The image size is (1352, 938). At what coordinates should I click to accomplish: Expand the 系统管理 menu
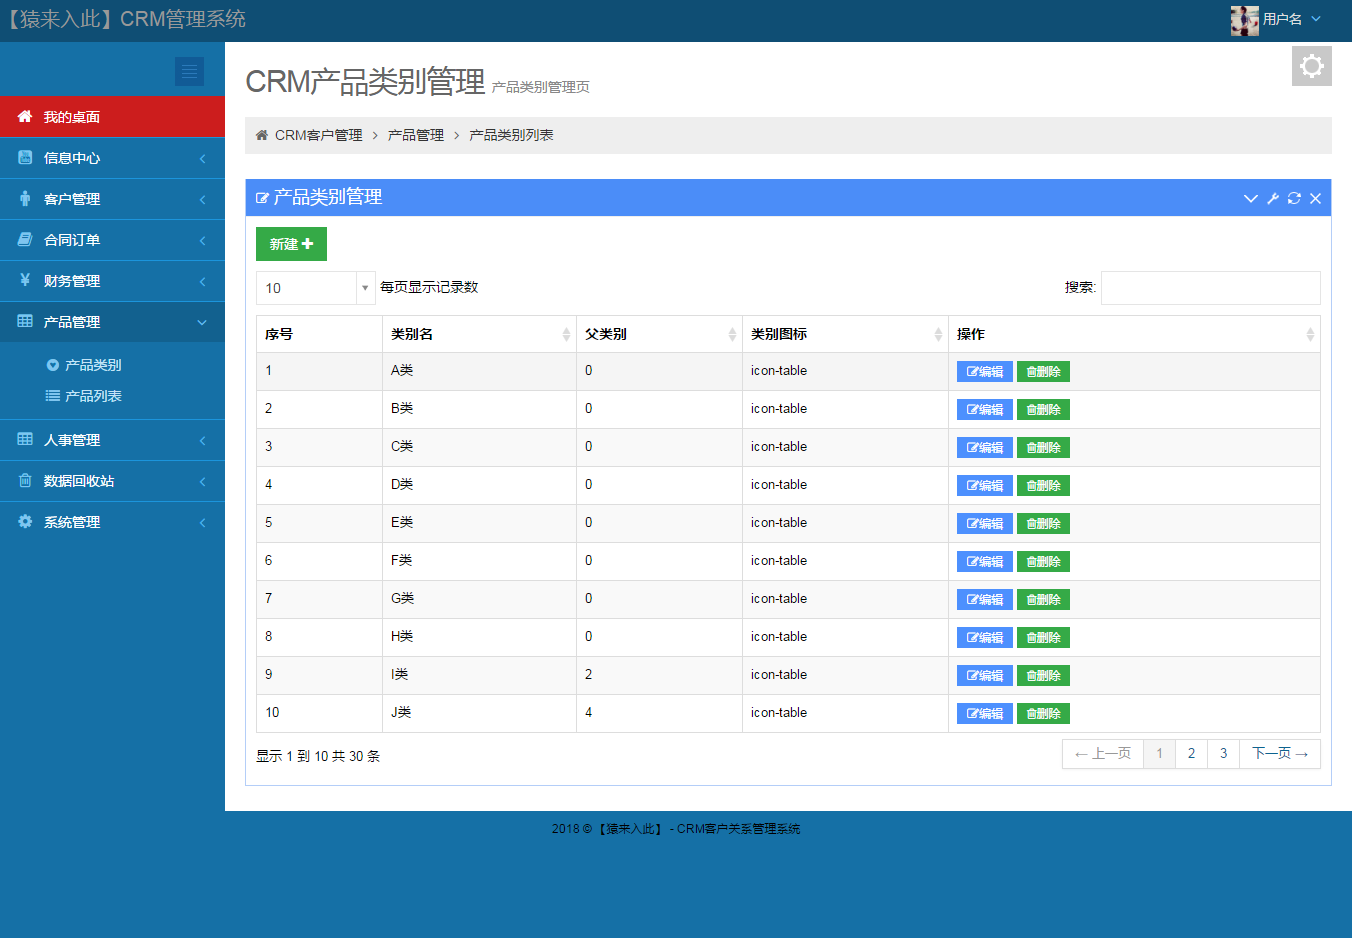tap(70, 521)
